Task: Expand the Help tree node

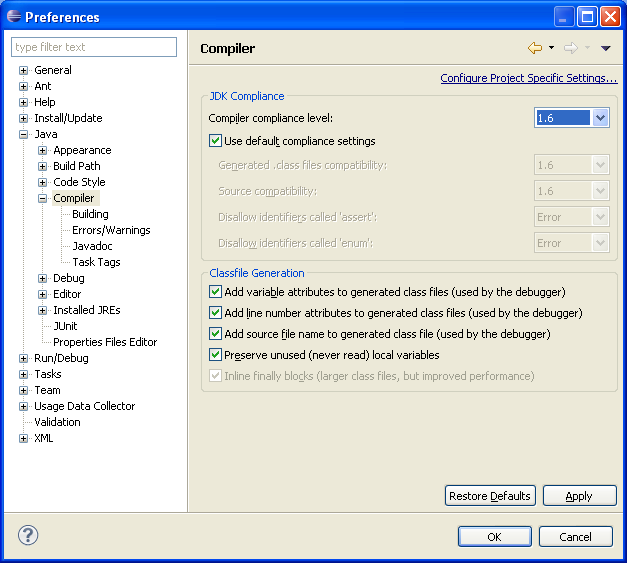Action: [x=23, y=102]
